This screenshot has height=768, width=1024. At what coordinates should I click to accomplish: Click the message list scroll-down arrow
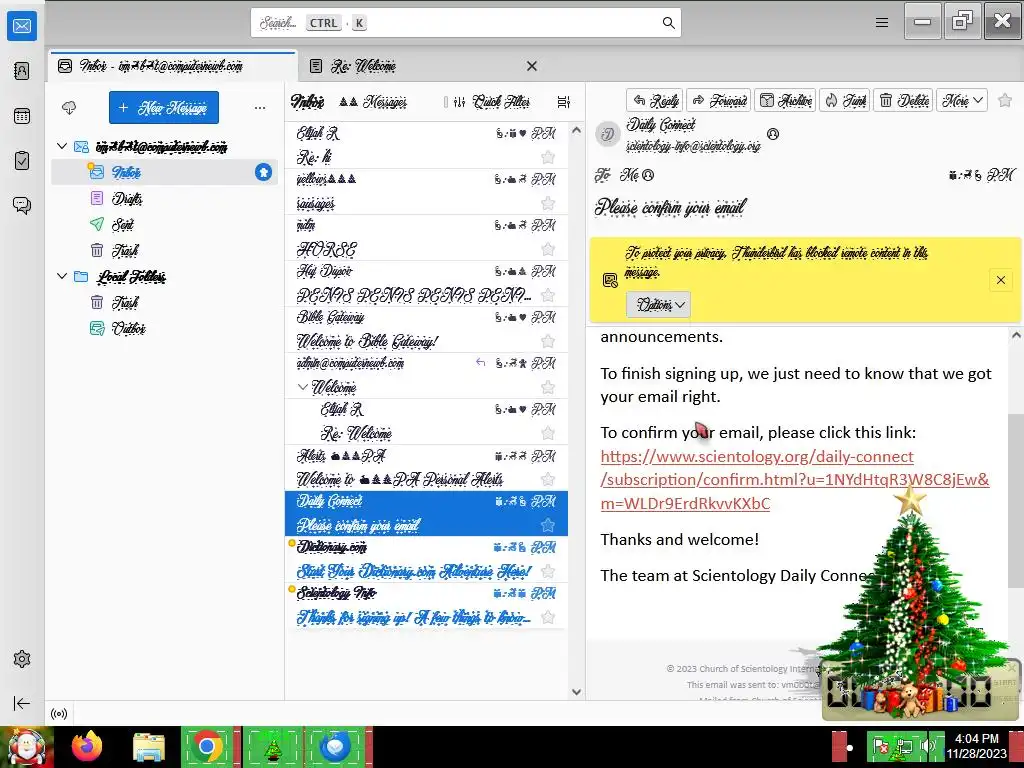click(576, 692)
